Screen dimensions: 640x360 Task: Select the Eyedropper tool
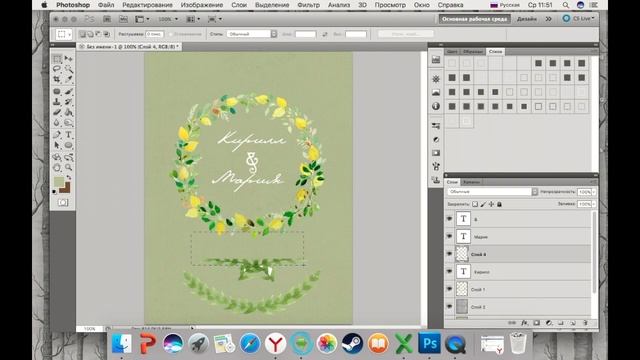click(69, 79)
